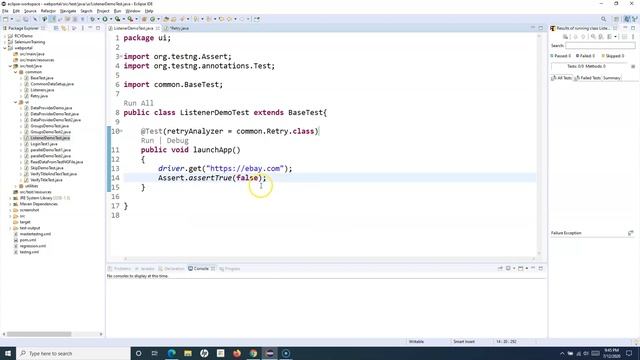Image resolution: width=640 pixels, height=360 pixels.
Task: Open the Navigate menu
Action: 68,11
